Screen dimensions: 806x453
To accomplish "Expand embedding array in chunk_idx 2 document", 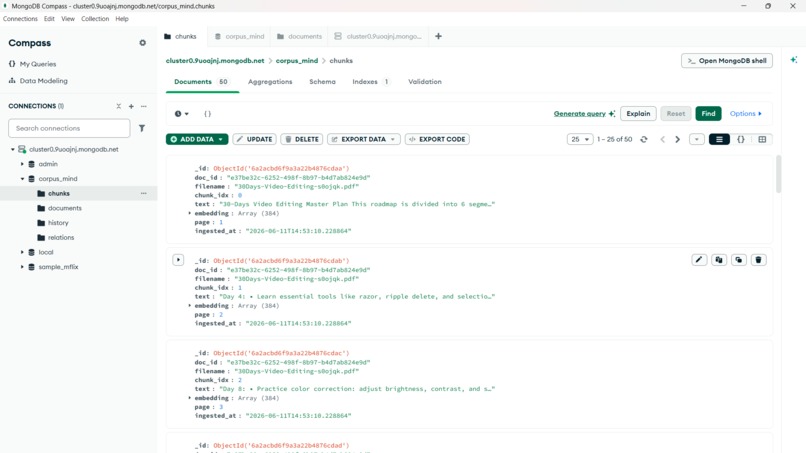I will click(190, 397).
